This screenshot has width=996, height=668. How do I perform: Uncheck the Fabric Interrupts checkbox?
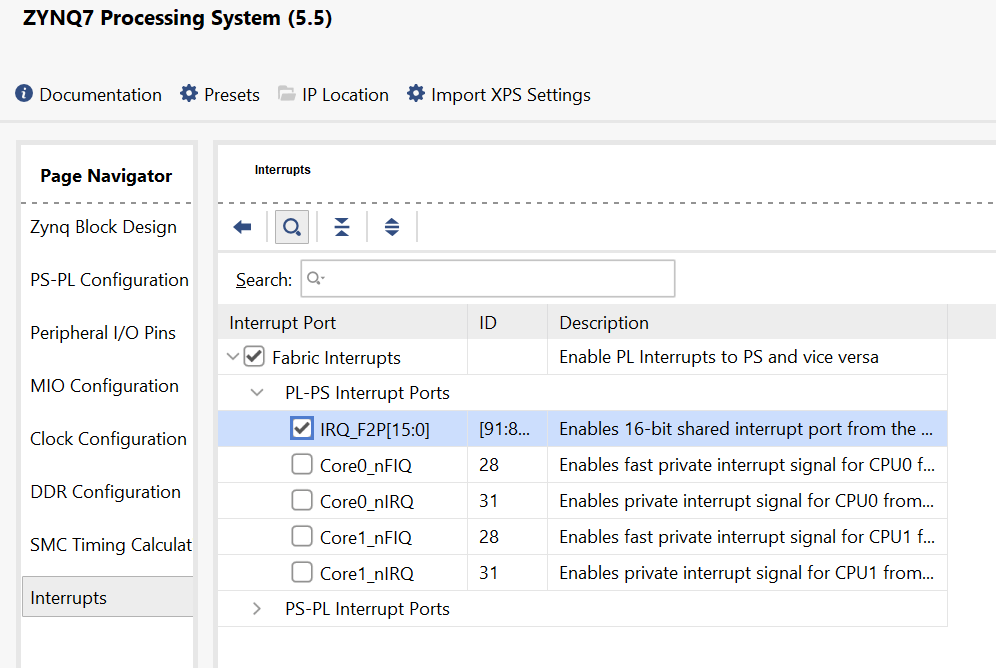coord(254,356)
